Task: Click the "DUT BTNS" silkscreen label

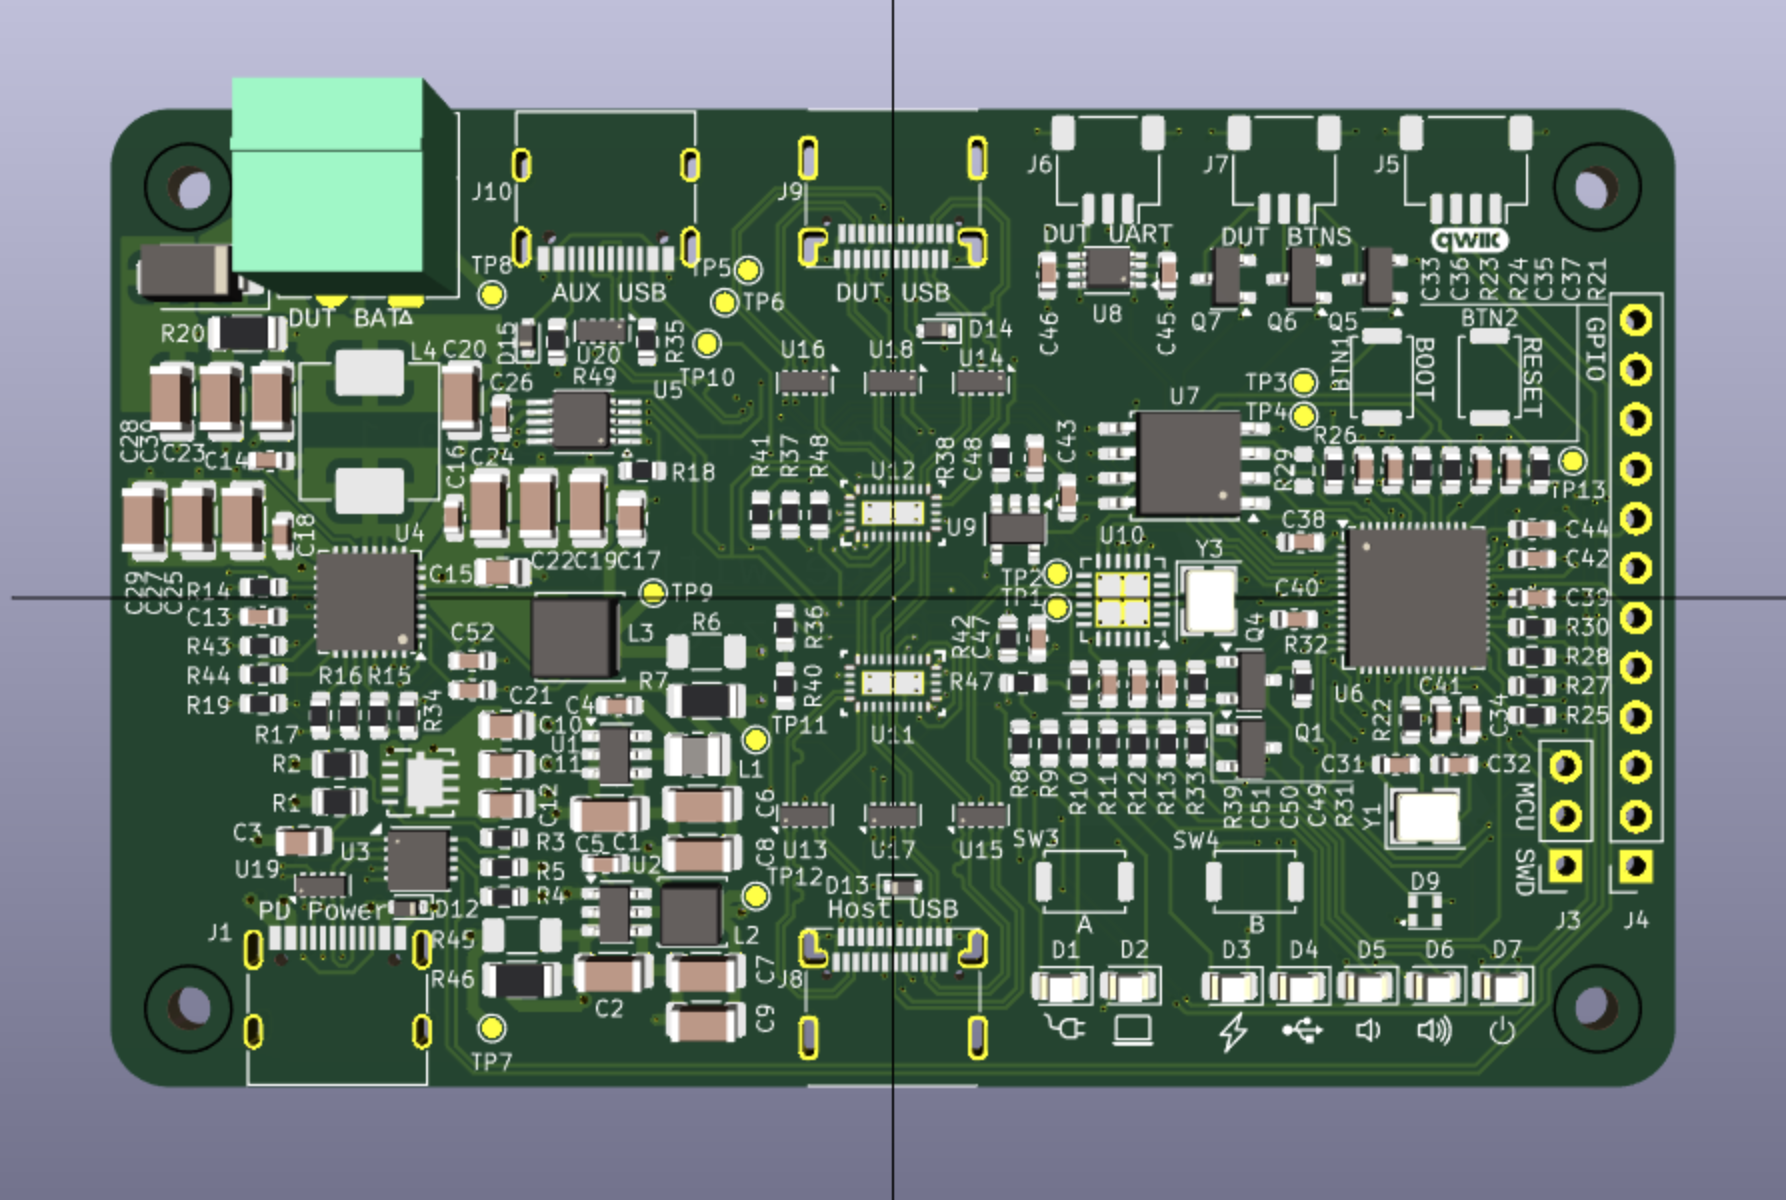Action: point(1286,236)
